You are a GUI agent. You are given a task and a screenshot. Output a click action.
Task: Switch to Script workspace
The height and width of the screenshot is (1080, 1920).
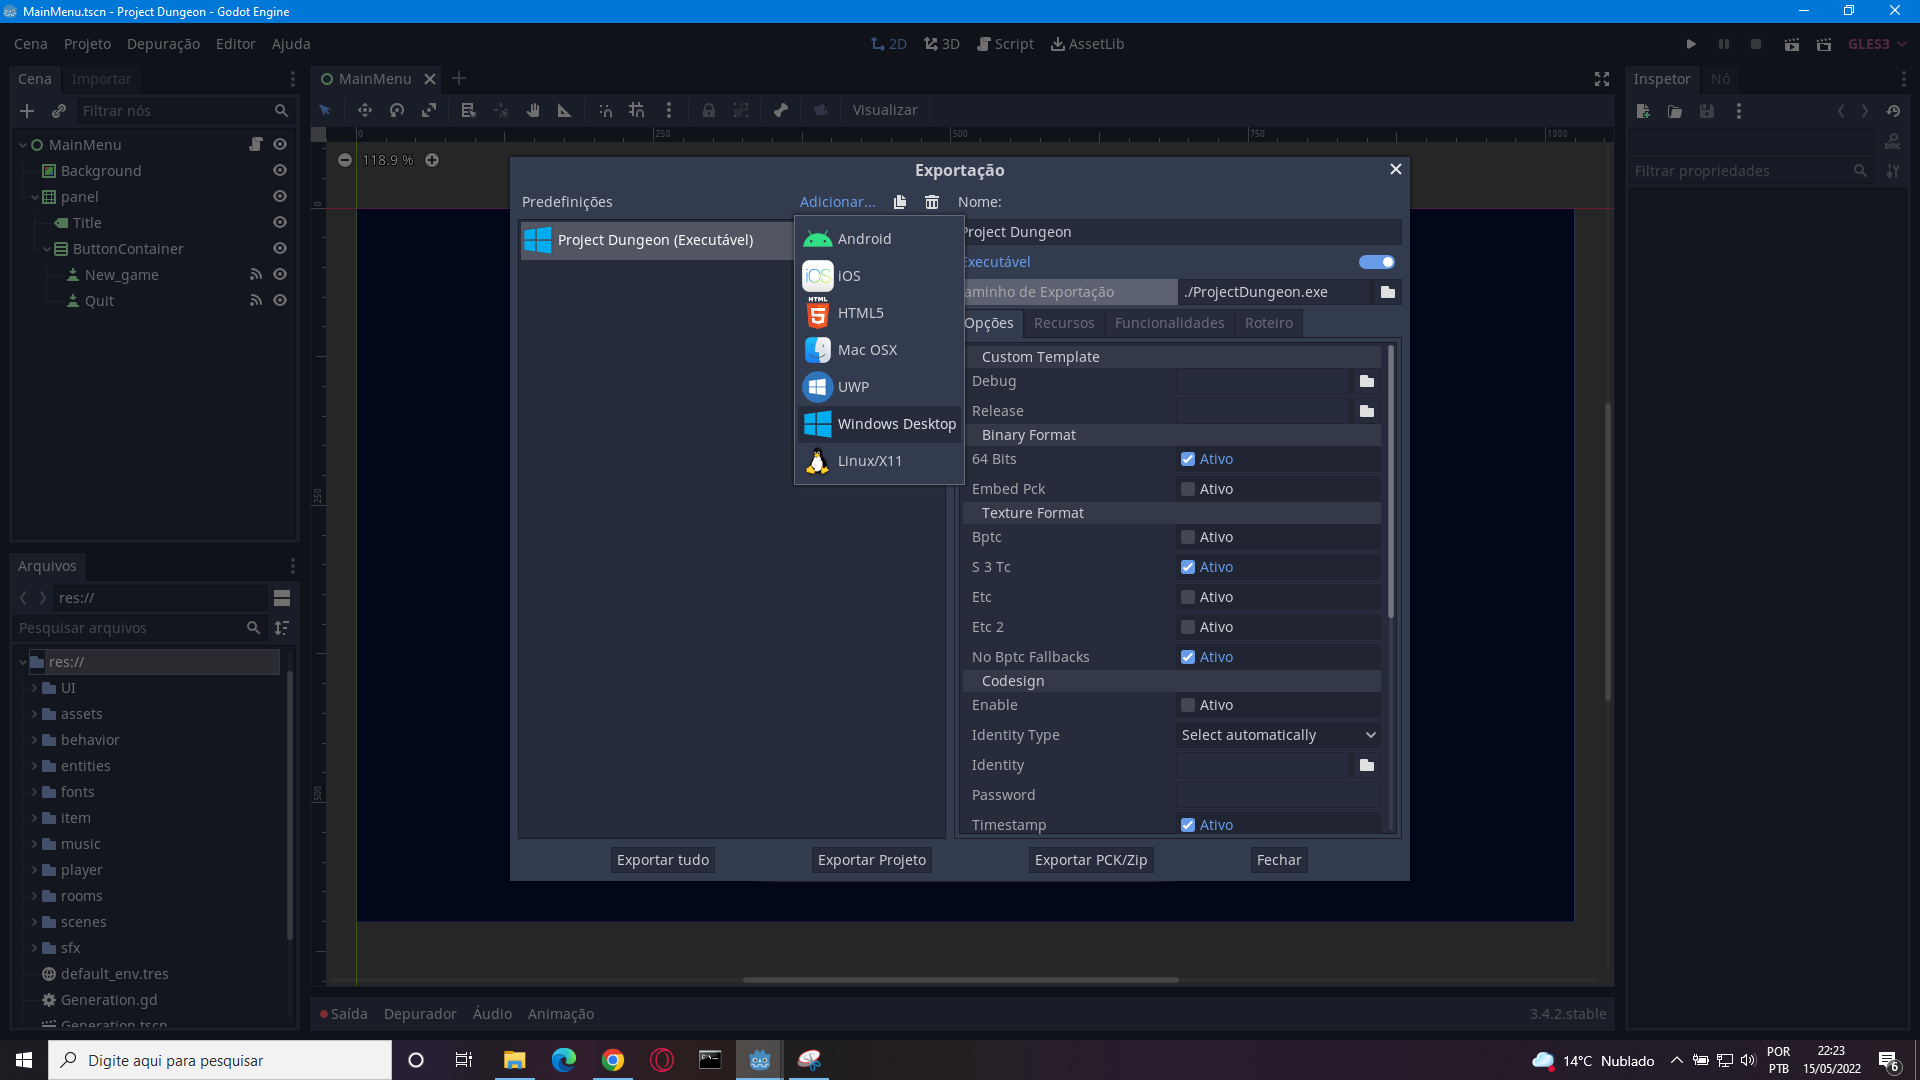click(x=1005, y=44)
